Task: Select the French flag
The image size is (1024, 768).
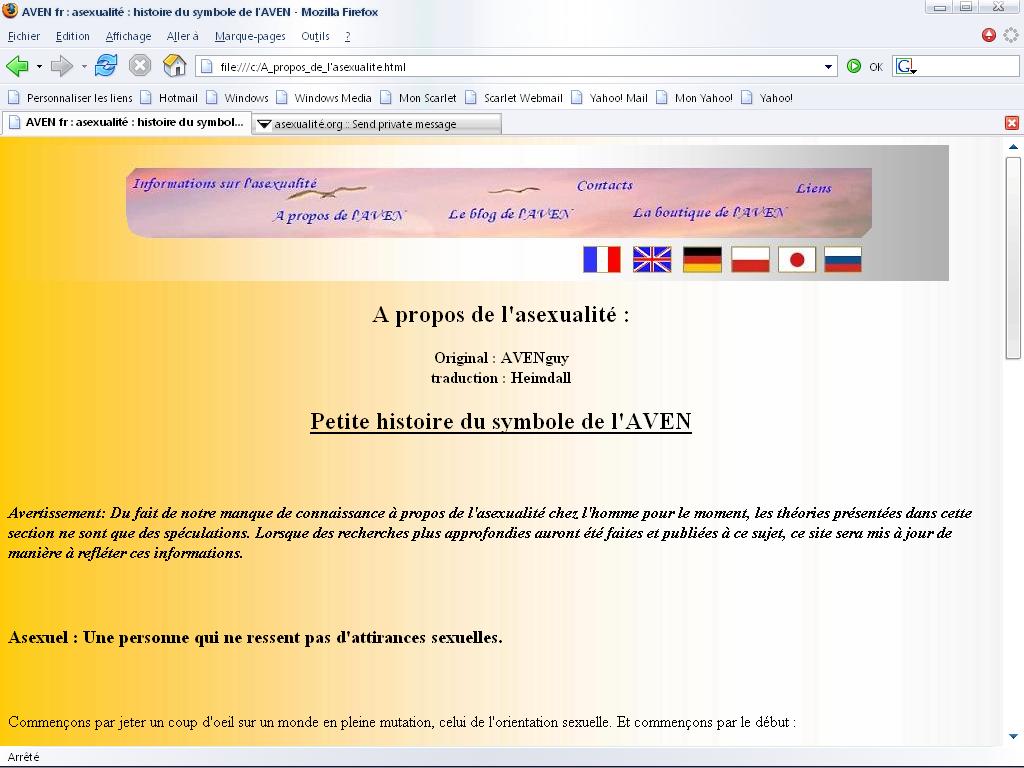Action: pyautogui.click(x=601, y=259)
